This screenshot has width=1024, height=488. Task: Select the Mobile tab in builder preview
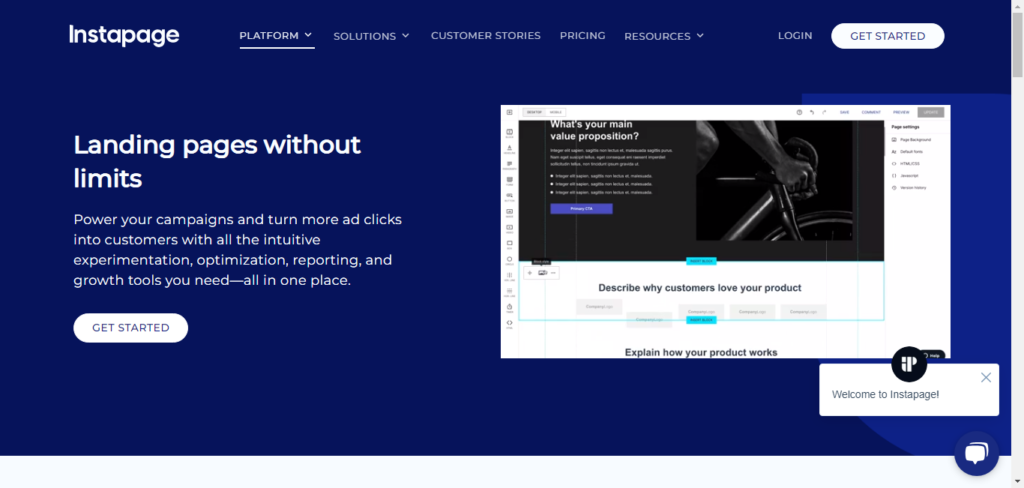point(556,112)
